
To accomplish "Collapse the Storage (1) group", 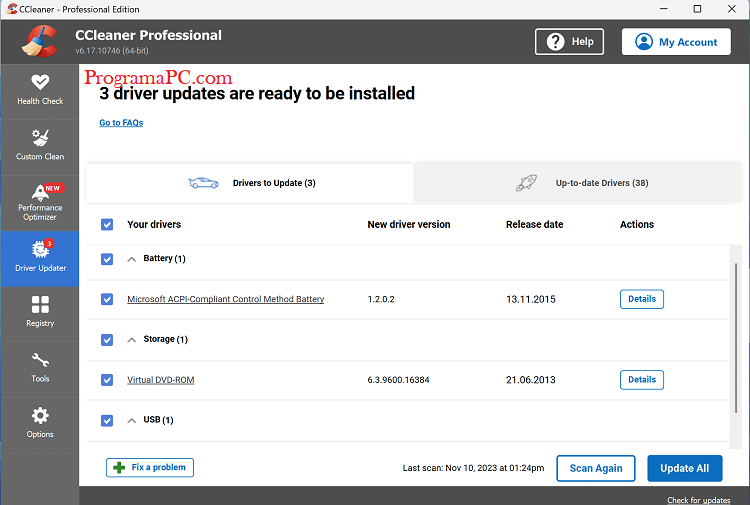I will [x=132, y=340].
